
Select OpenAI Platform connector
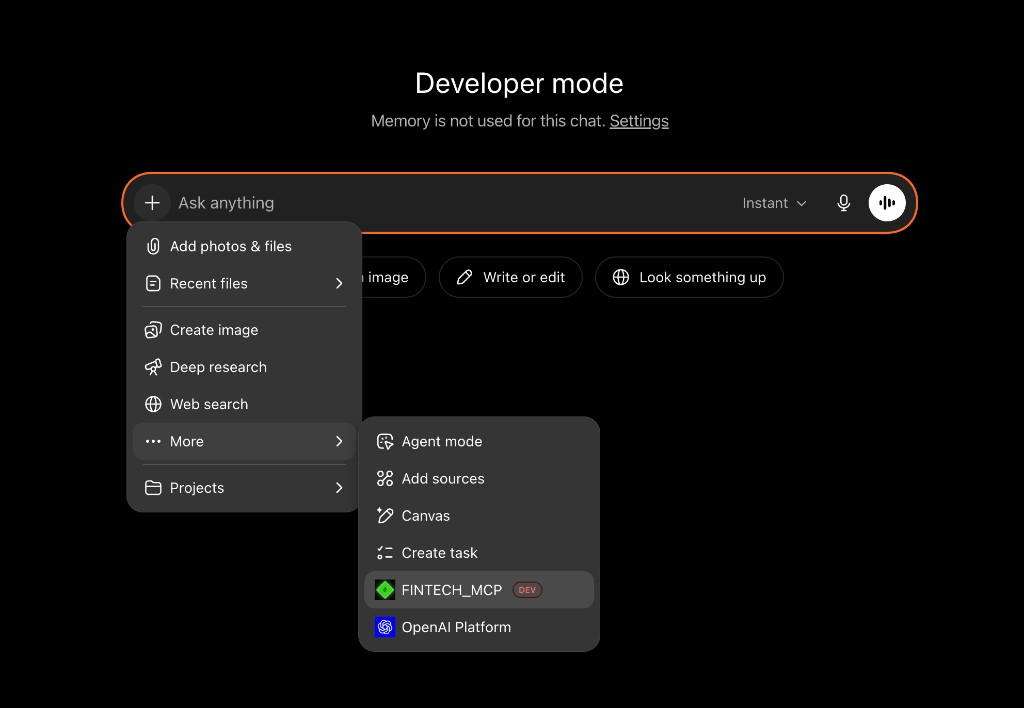(x=479, y=627)
